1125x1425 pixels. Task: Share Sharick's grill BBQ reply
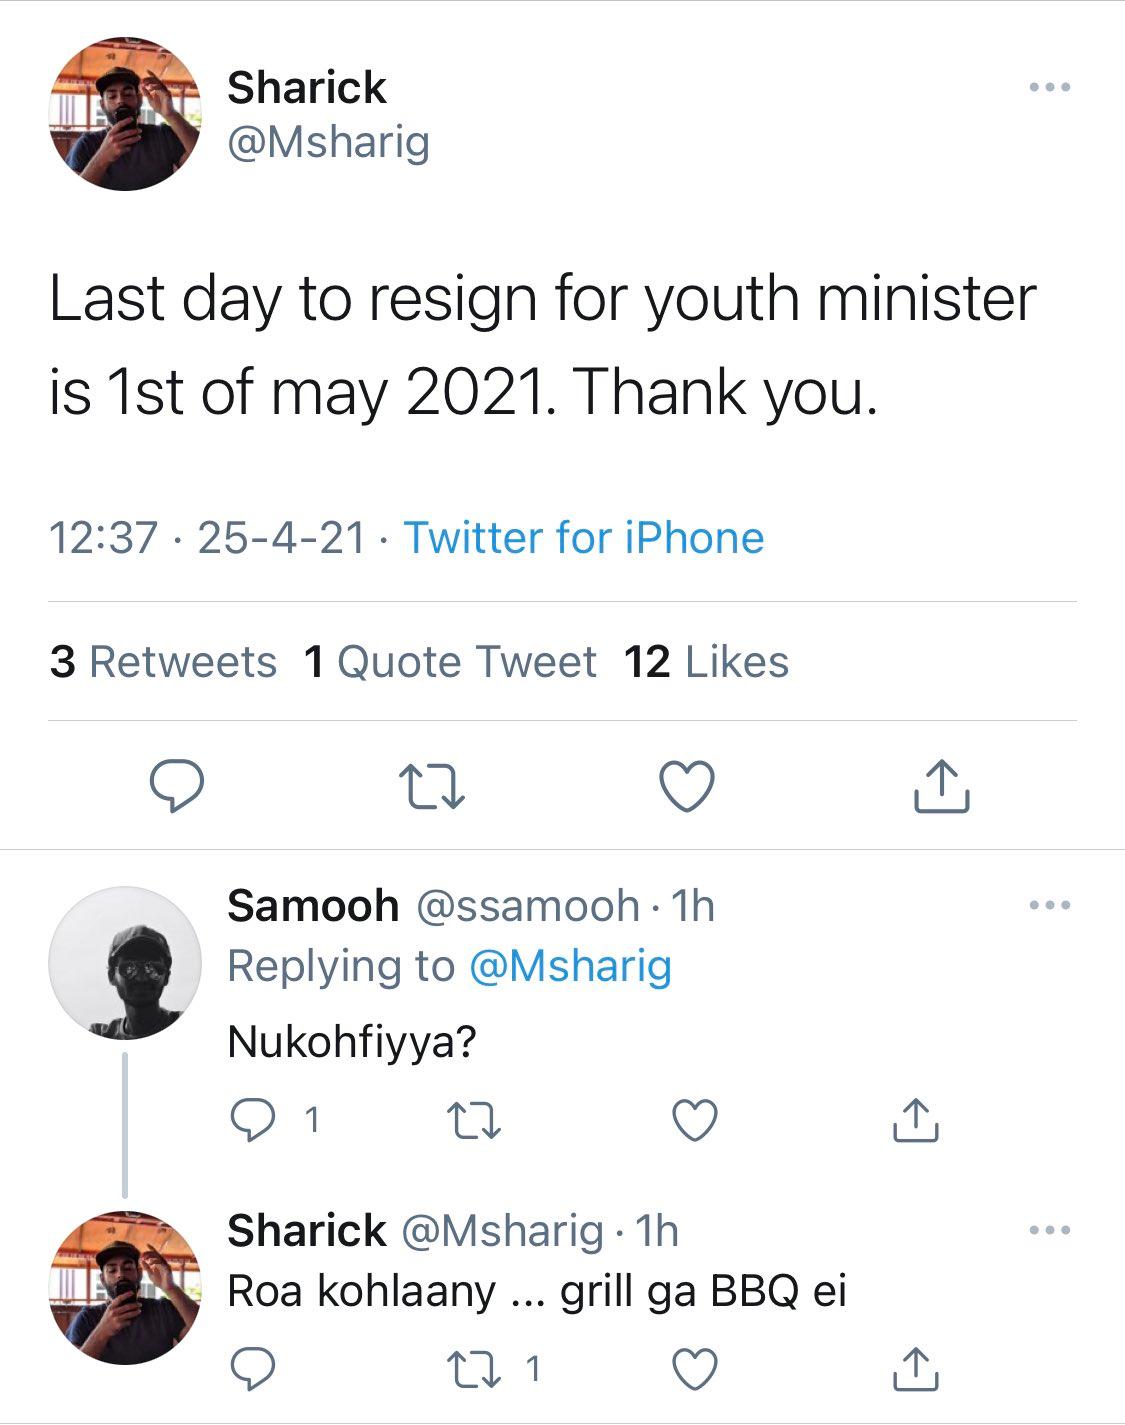pos(915,1368)
